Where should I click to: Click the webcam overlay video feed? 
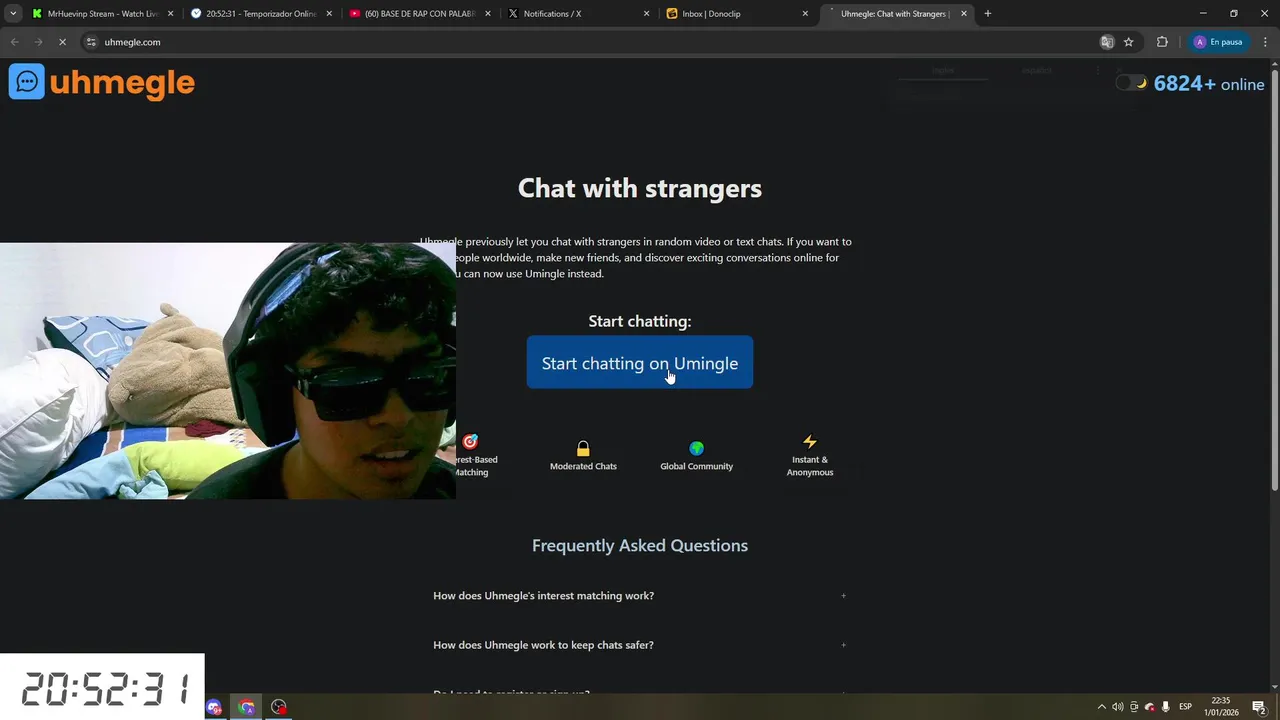coord(228,371)
